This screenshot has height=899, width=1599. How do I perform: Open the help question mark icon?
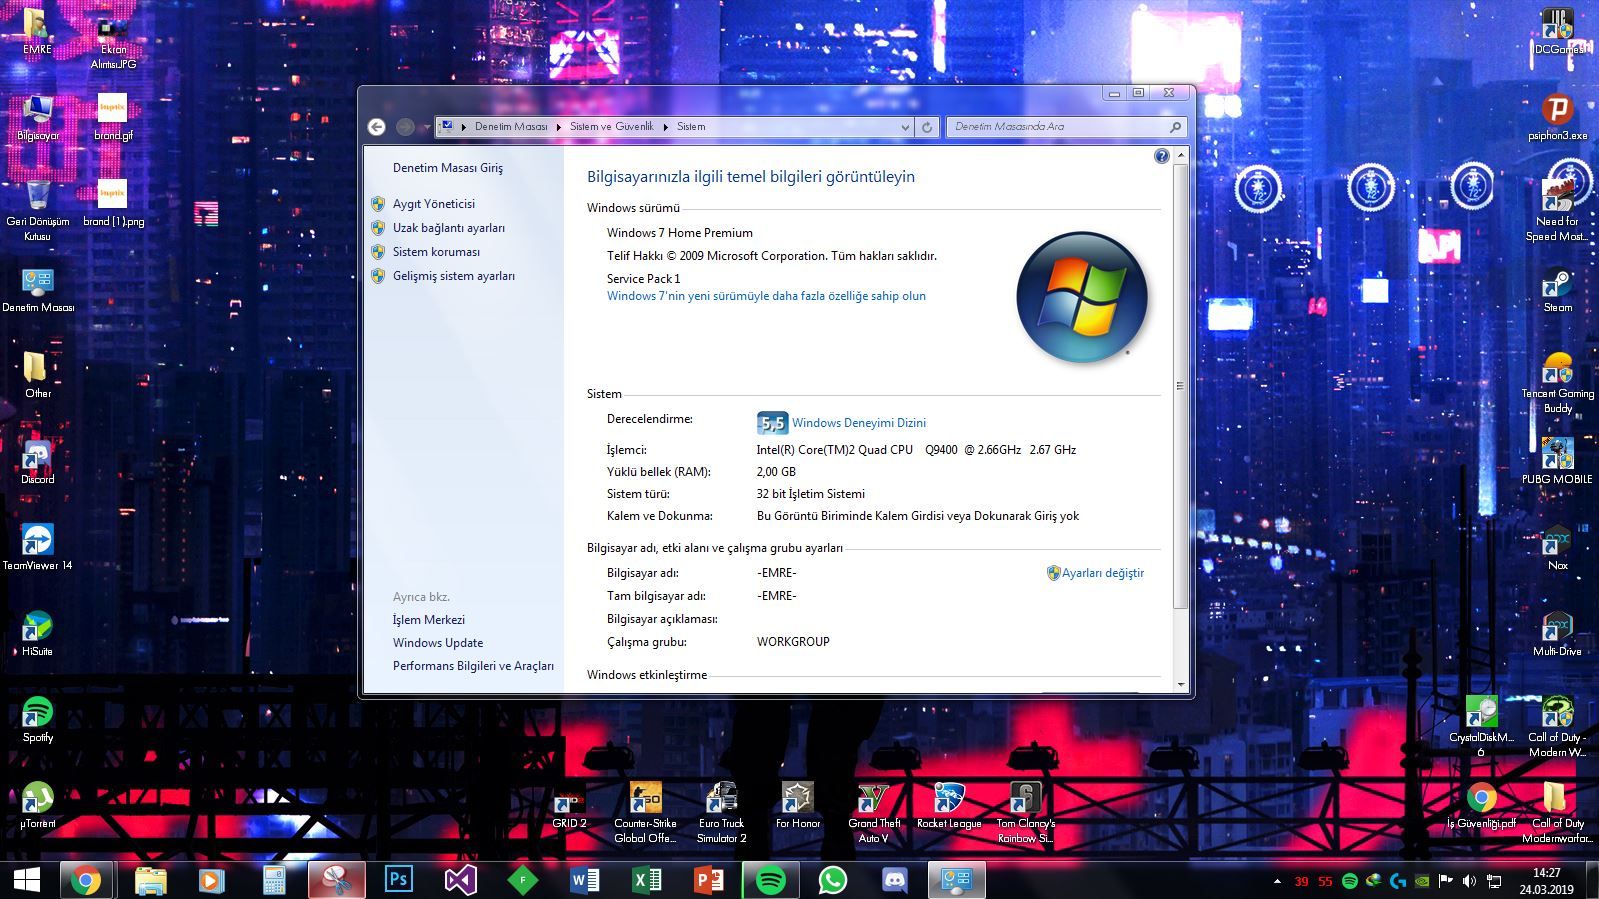pyautogui.click(x=1161, y=156)
